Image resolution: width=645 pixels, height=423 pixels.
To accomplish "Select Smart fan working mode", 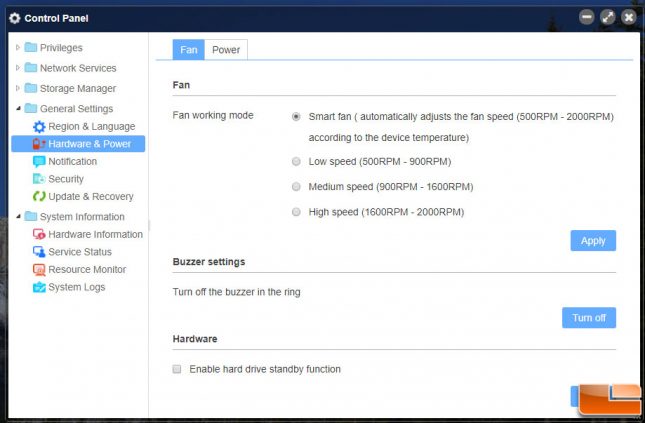I will (x=296, y=116).
